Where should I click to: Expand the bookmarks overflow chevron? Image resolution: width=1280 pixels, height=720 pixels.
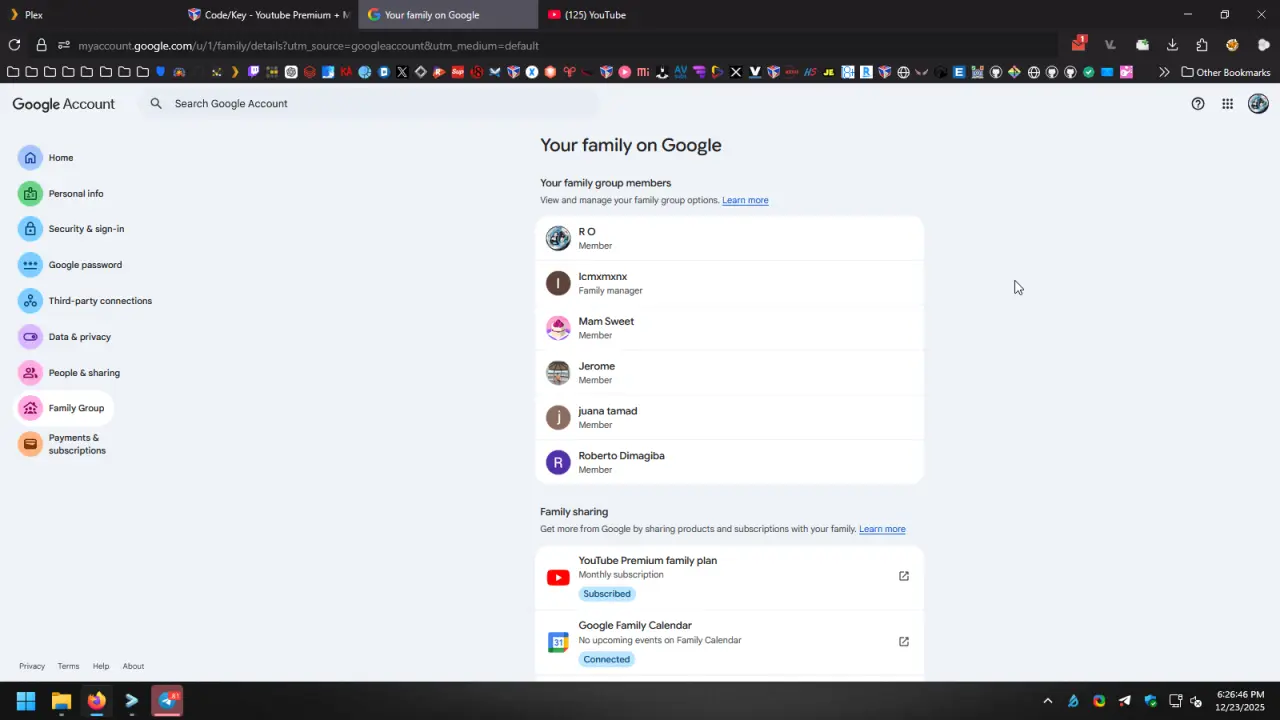click(1164, 72)
